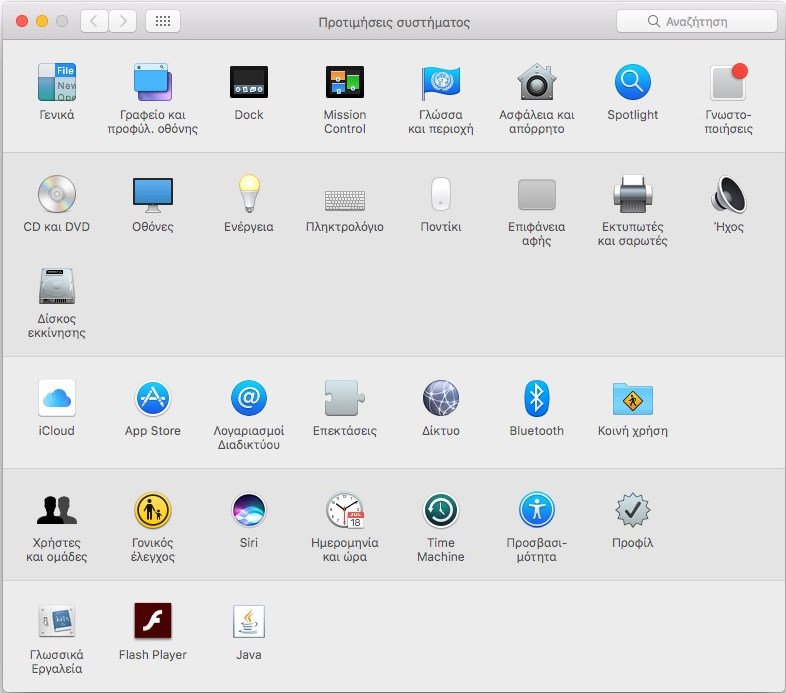
Task: Open Γλώσσα και περιοχή pane
Action: click(x=441, y=82)
